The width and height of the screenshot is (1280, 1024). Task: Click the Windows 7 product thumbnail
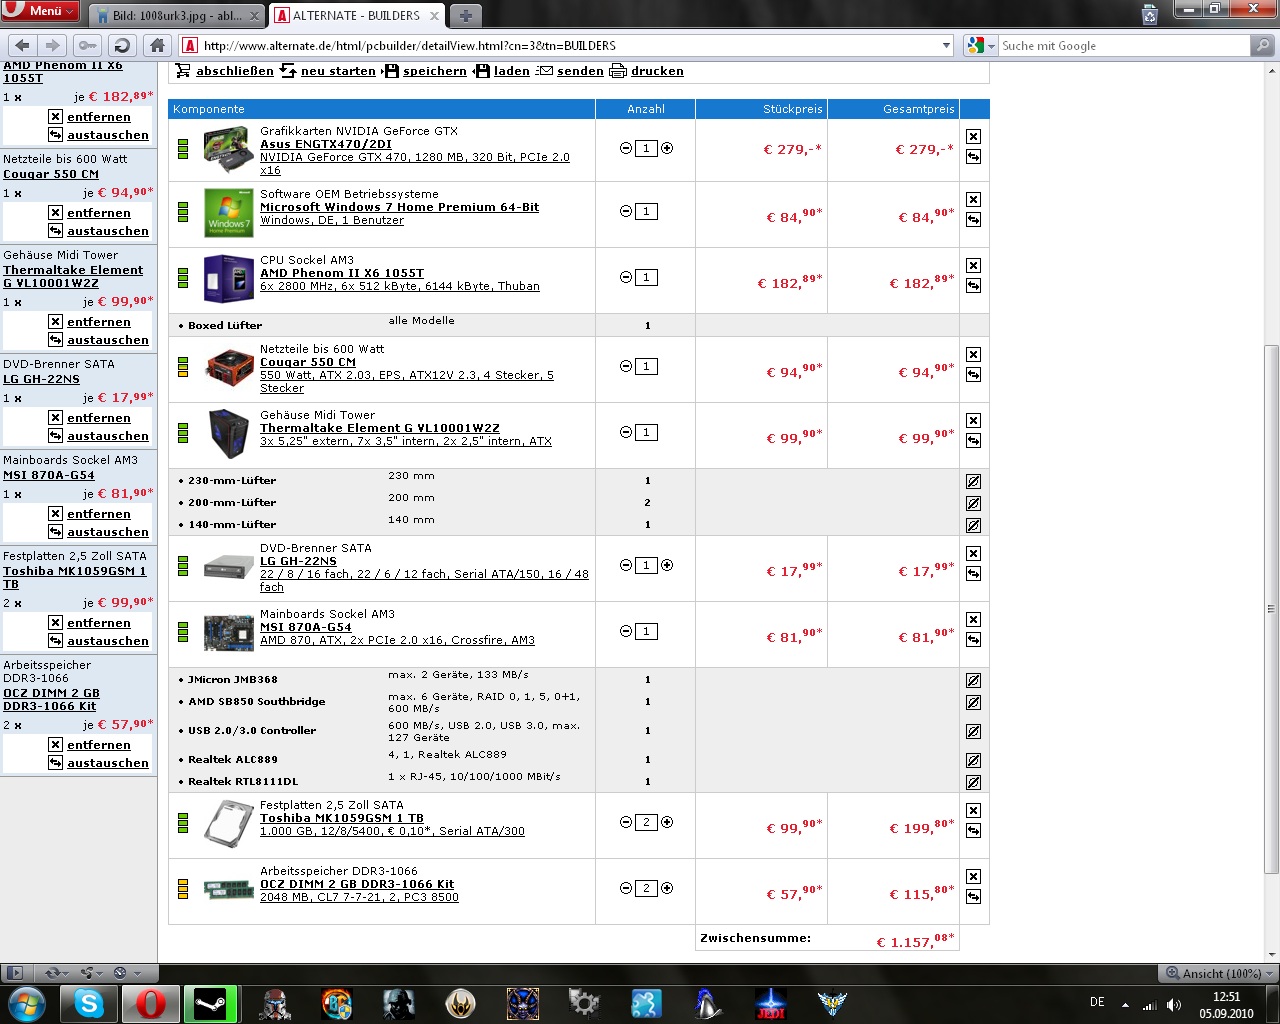pos(229,213)
